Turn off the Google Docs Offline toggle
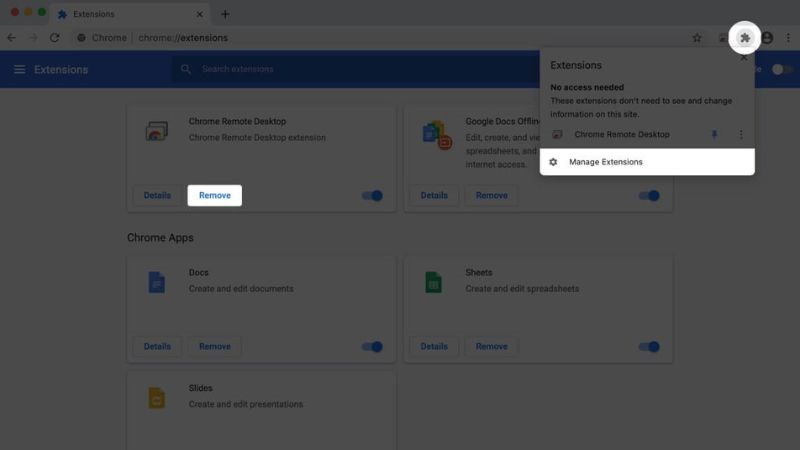 click(x=649, y=196)
